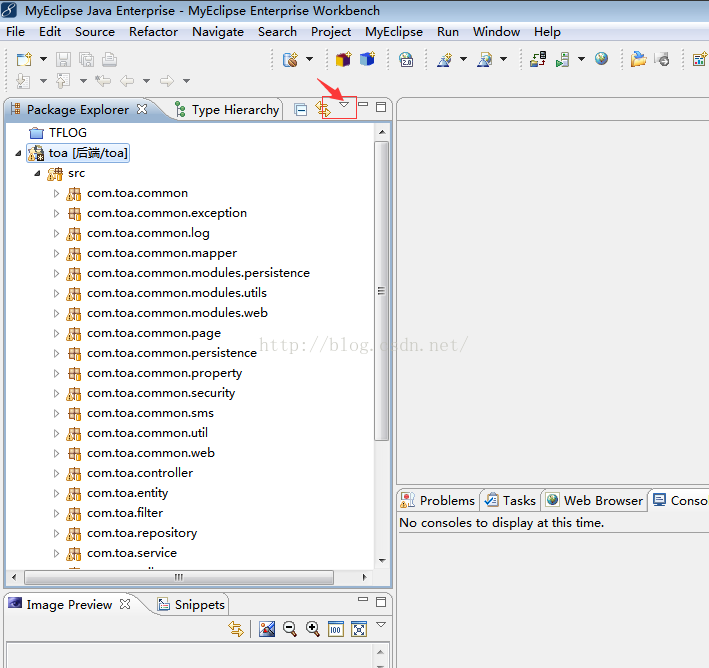Screen dimensions: 709x668
Task: Open the Refactor menu
Action: click(x=153, y=32)
